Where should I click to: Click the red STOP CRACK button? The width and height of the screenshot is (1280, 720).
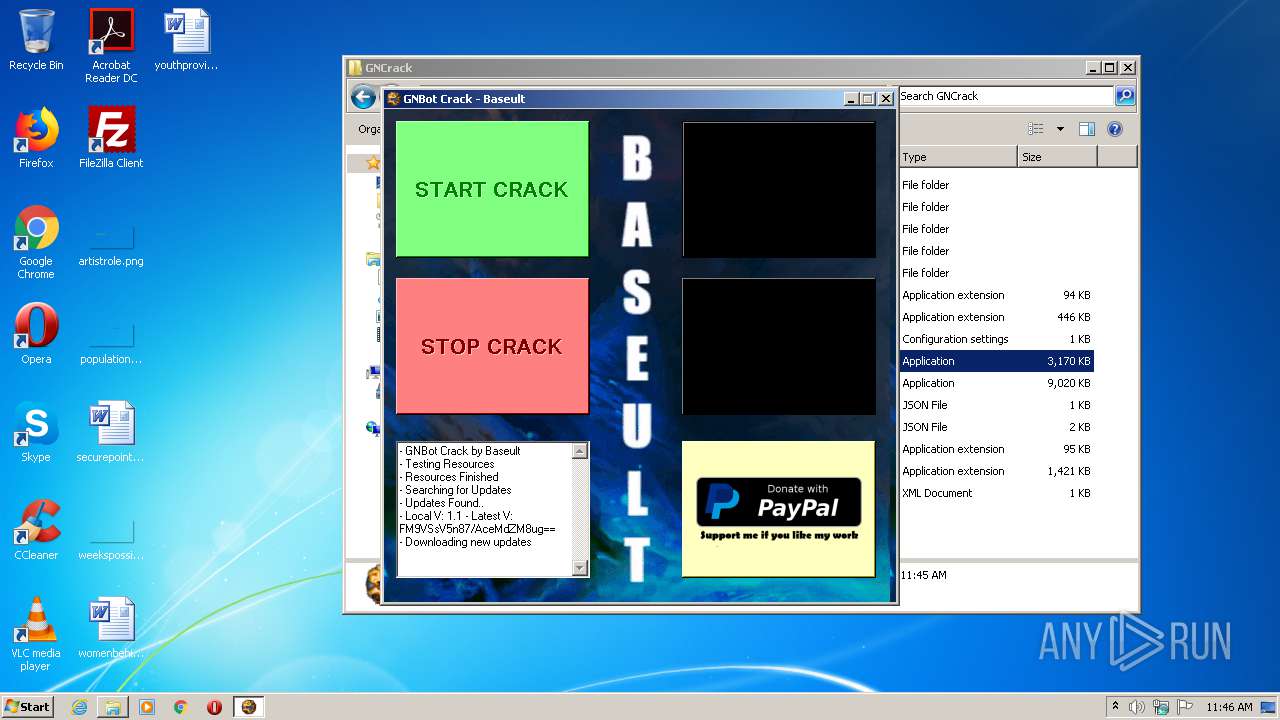click(492, 346)
